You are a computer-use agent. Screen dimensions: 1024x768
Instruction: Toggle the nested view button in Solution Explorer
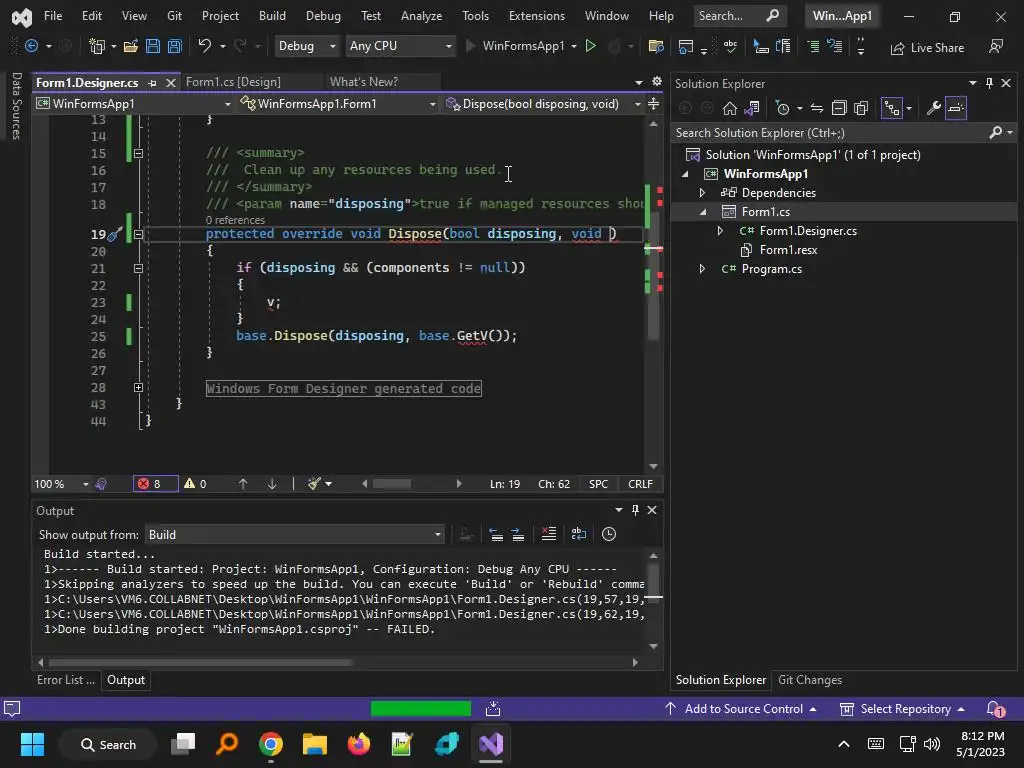pos(891,108)
